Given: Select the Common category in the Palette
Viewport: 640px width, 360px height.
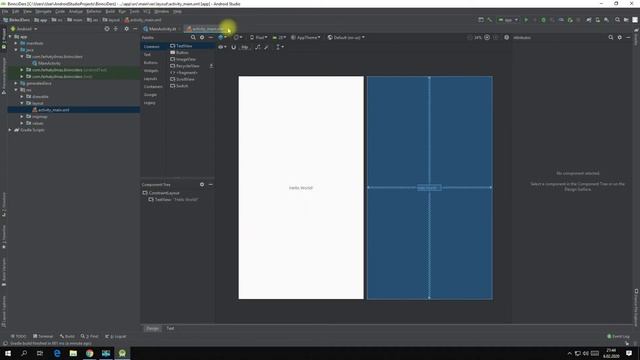Looking at the screenshot, I should point(151,47).
